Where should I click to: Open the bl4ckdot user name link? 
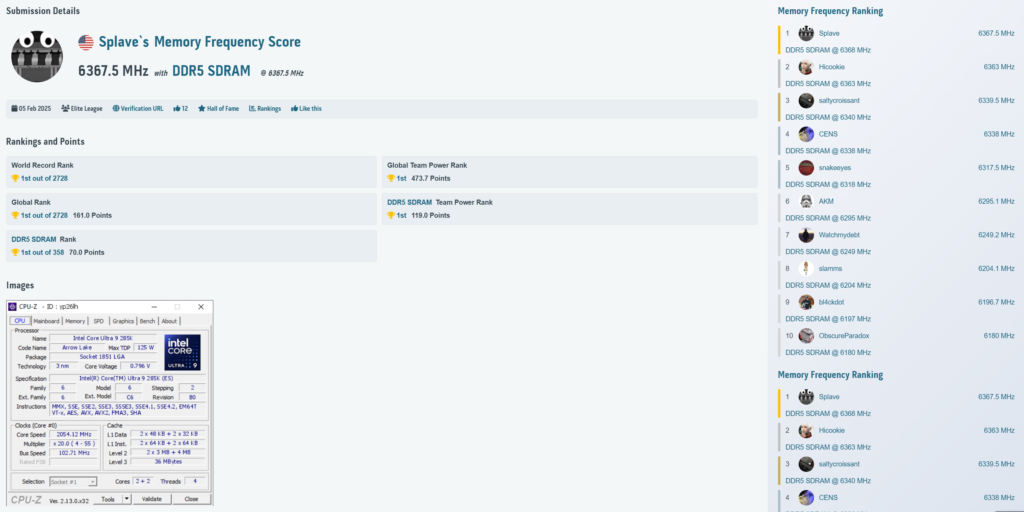831,302
